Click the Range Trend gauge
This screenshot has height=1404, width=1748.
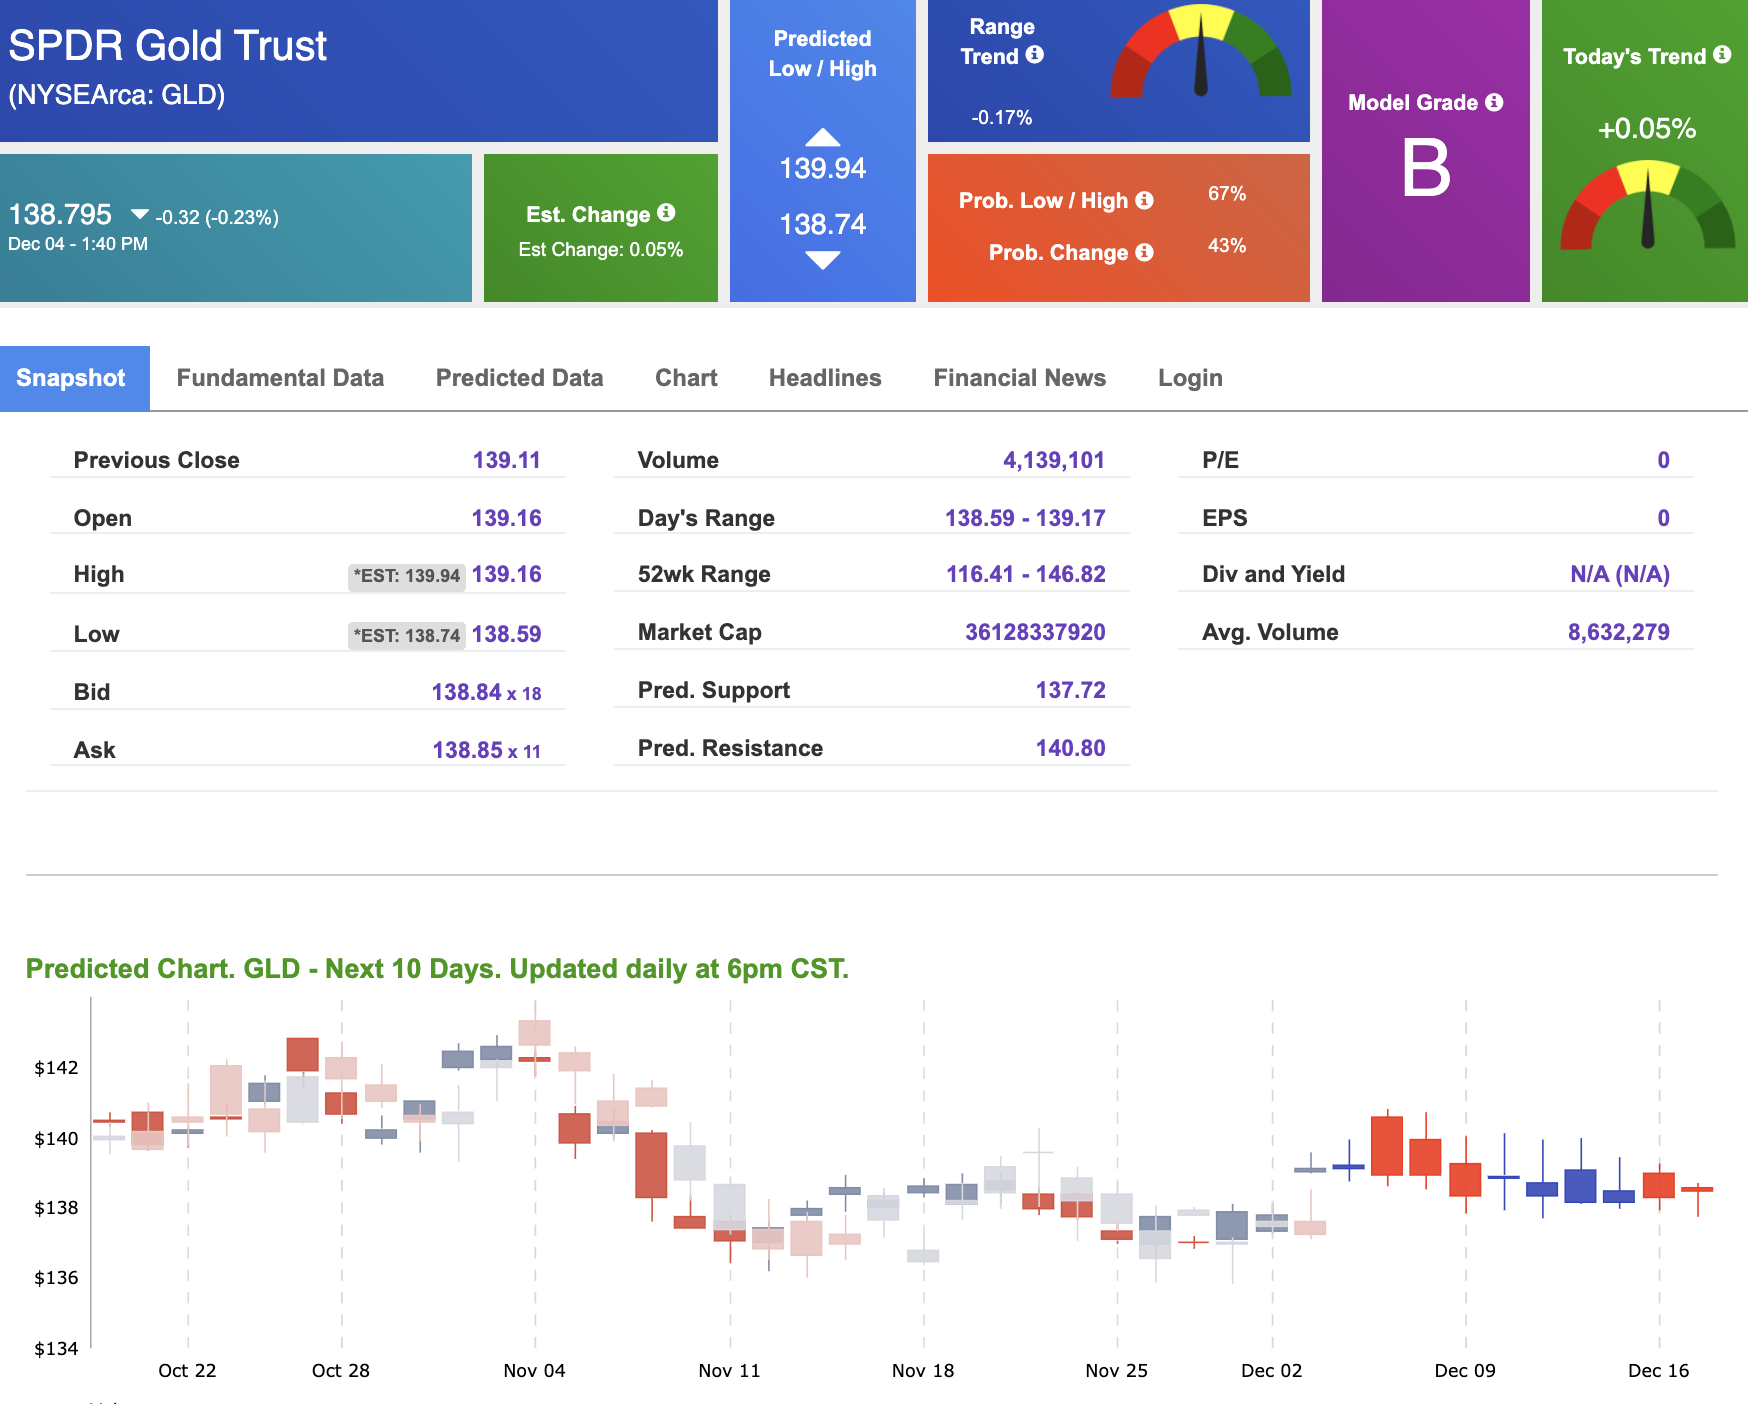point(1201,52)
